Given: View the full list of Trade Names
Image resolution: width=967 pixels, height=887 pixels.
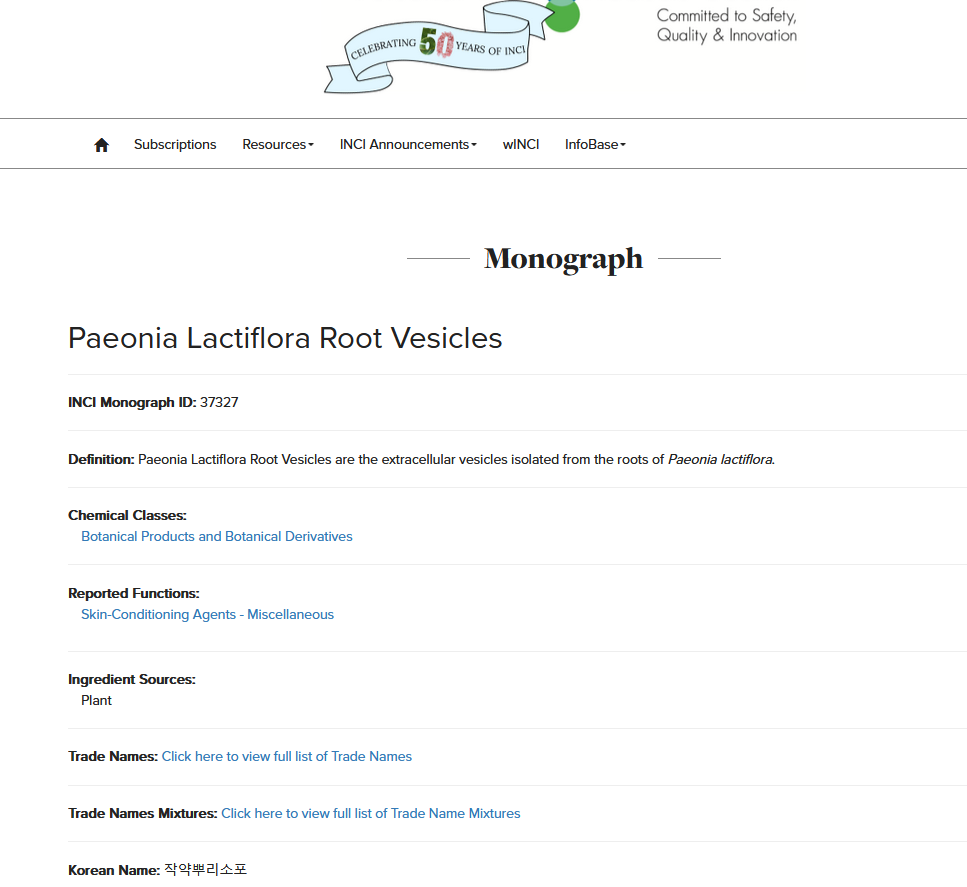Looking at the screenshot, I should 287,757.
